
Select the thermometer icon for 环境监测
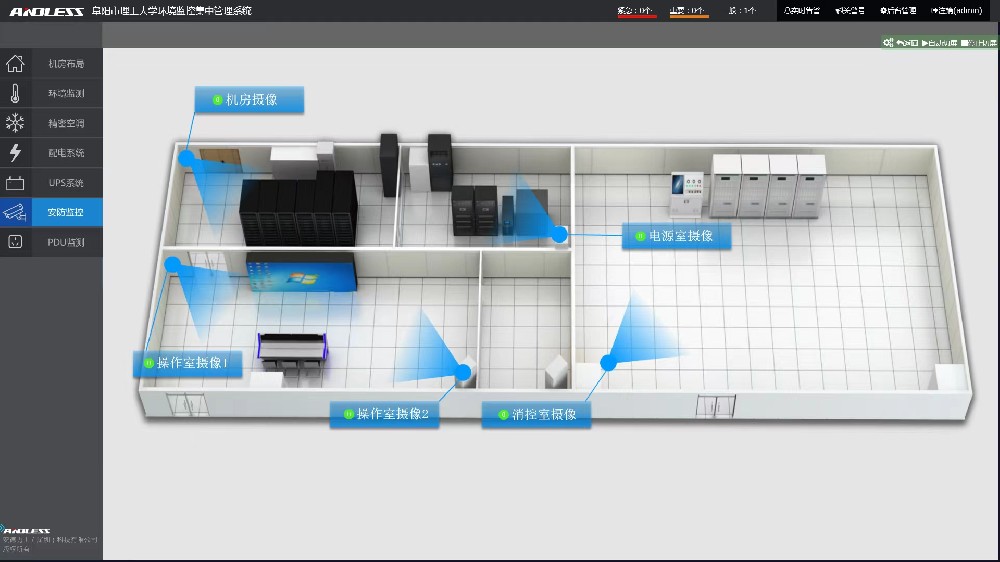[x=15, y=94]
